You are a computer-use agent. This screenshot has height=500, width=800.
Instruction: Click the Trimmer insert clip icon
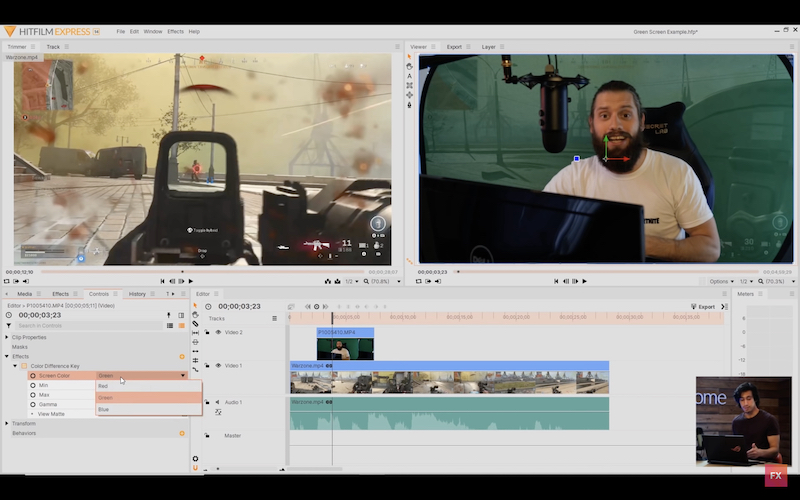coord(328,281)
